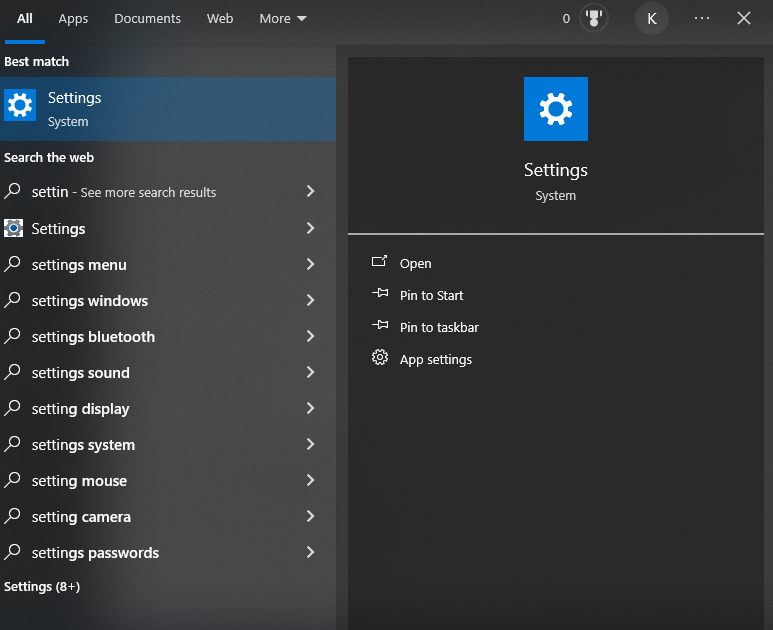Expand the settings bluetooth suggestion chevron

(310, 336)
